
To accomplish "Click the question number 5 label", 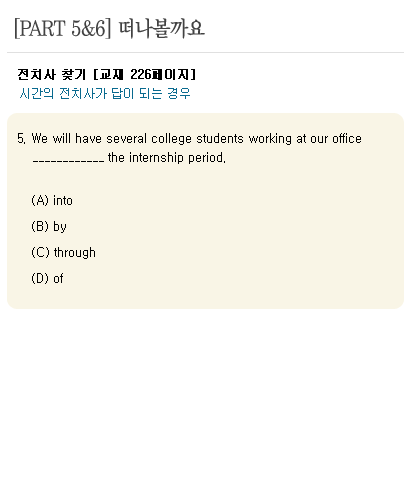I will 21,138.
